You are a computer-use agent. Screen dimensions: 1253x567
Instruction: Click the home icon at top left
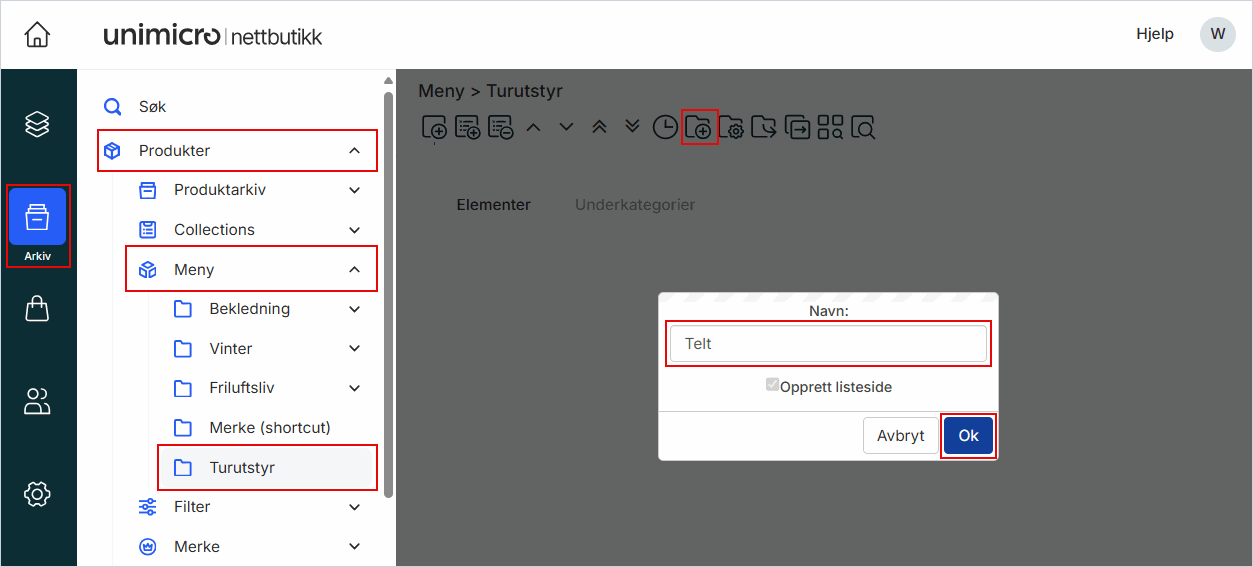point(37,35)
